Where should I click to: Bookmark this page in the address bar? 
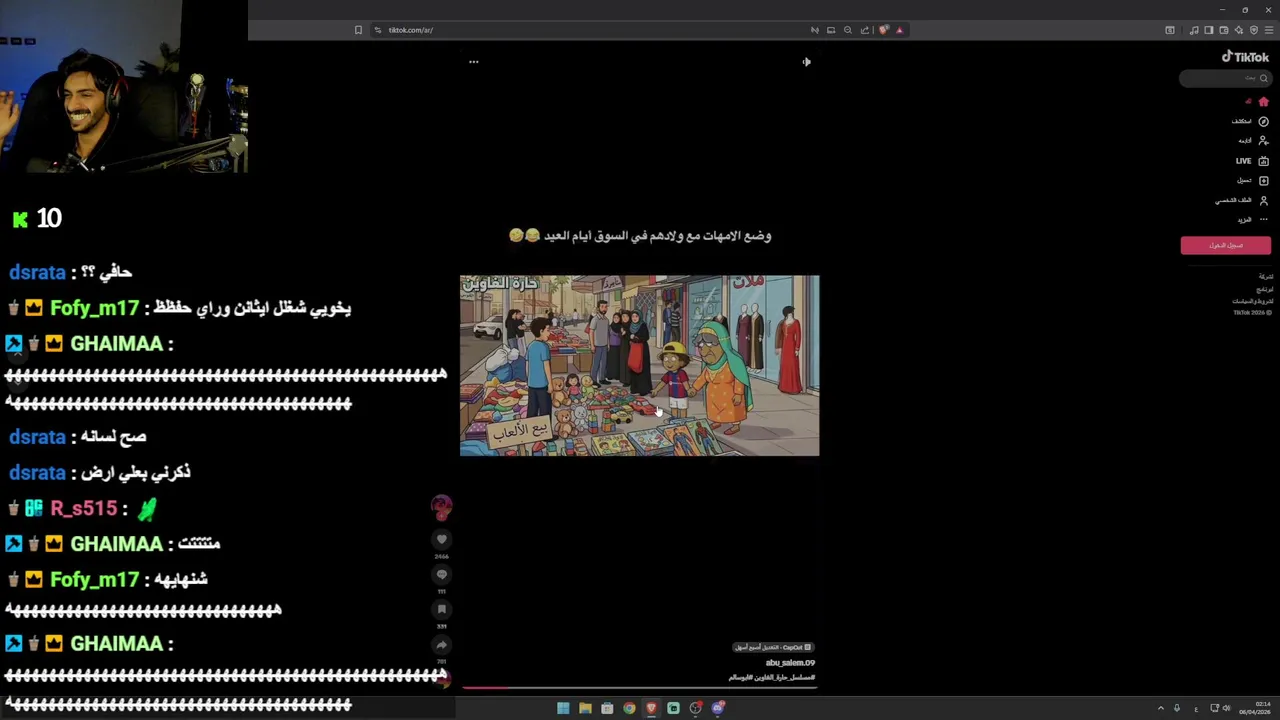pos(358,30)
